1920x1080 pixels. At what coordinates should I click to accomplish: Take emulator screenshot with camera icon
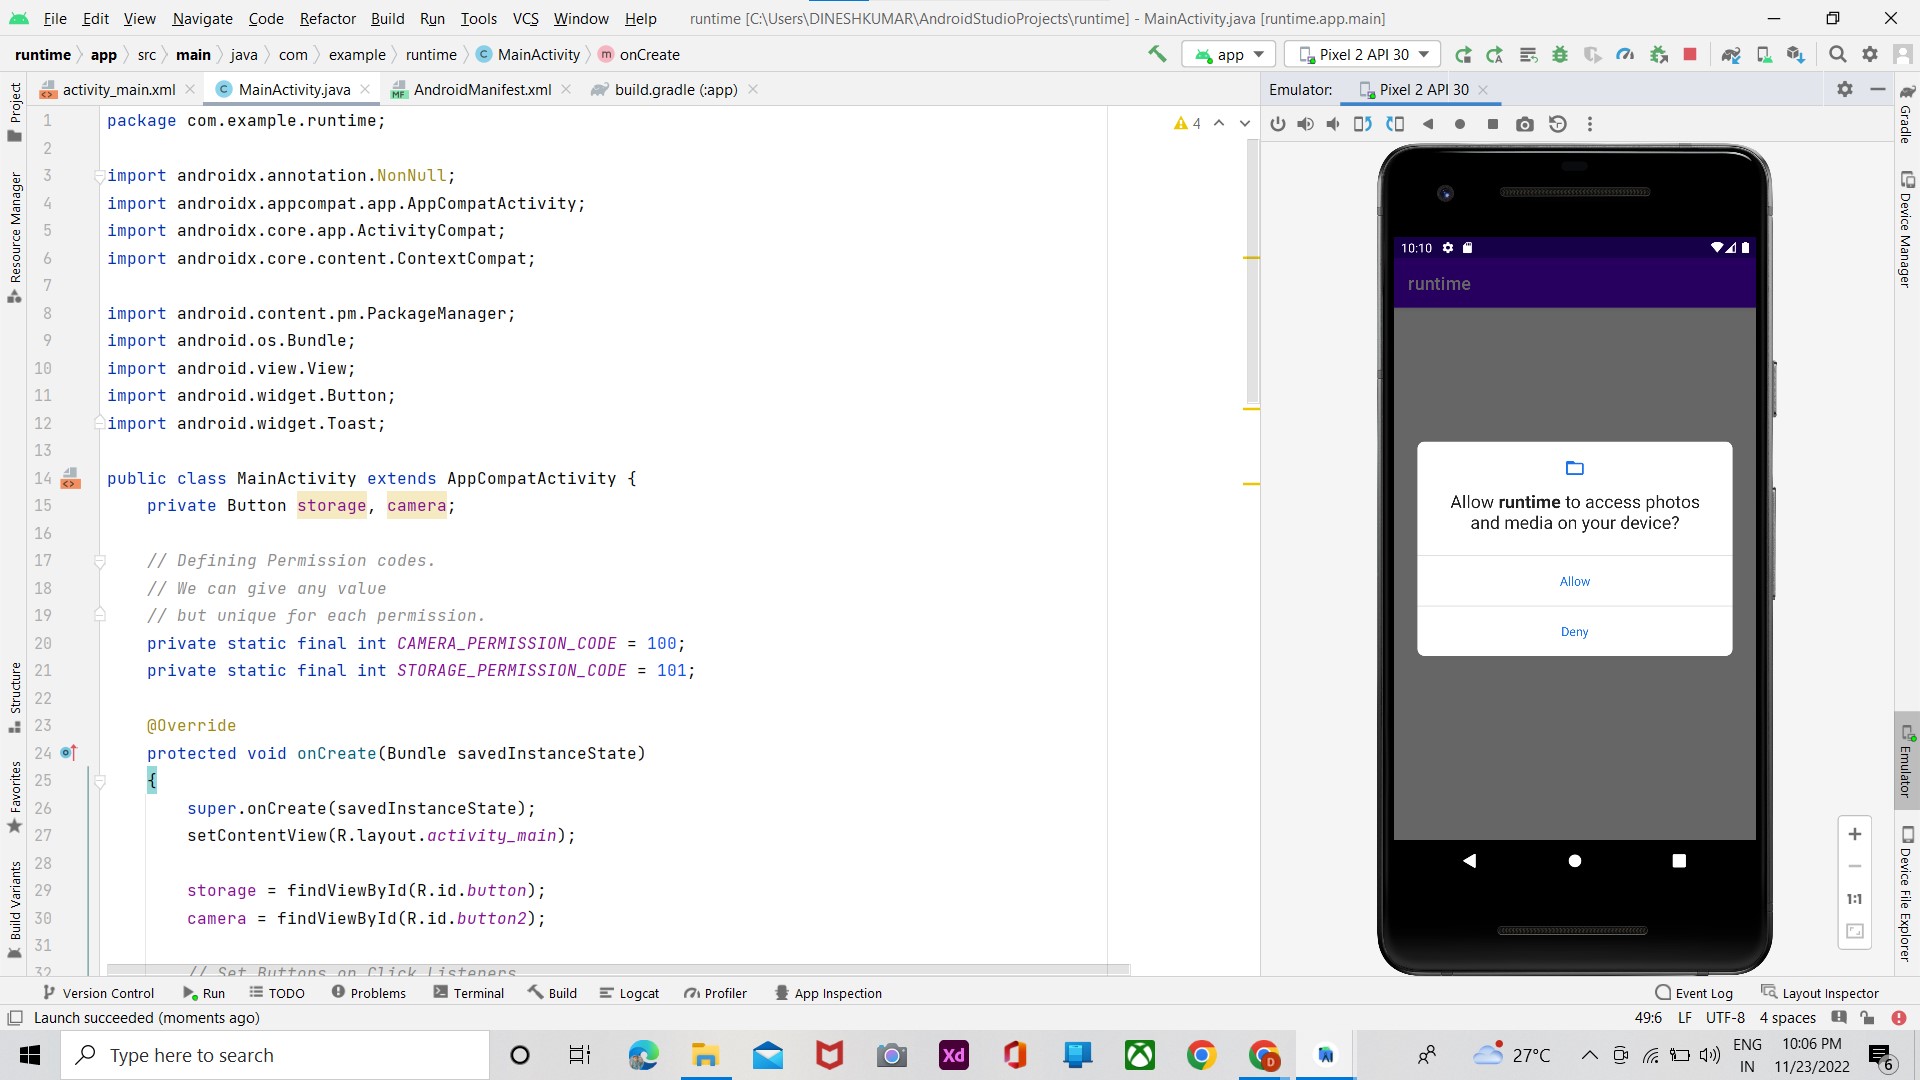(x=1524, y=124)
